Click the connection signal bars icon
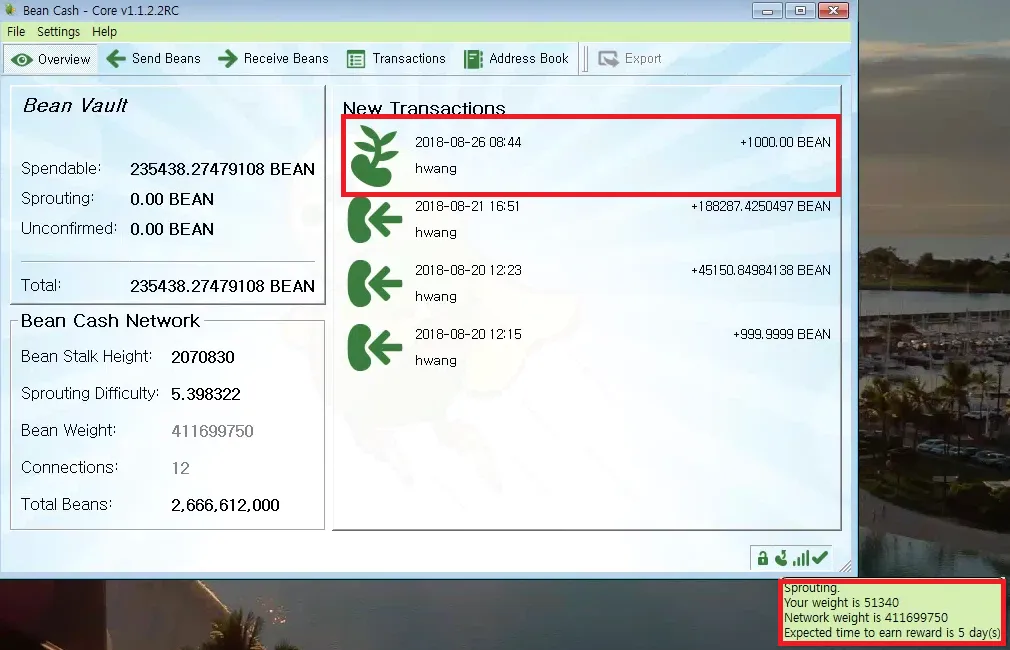The width and height of the screenshot is (1010, 650). pos(801,558)
